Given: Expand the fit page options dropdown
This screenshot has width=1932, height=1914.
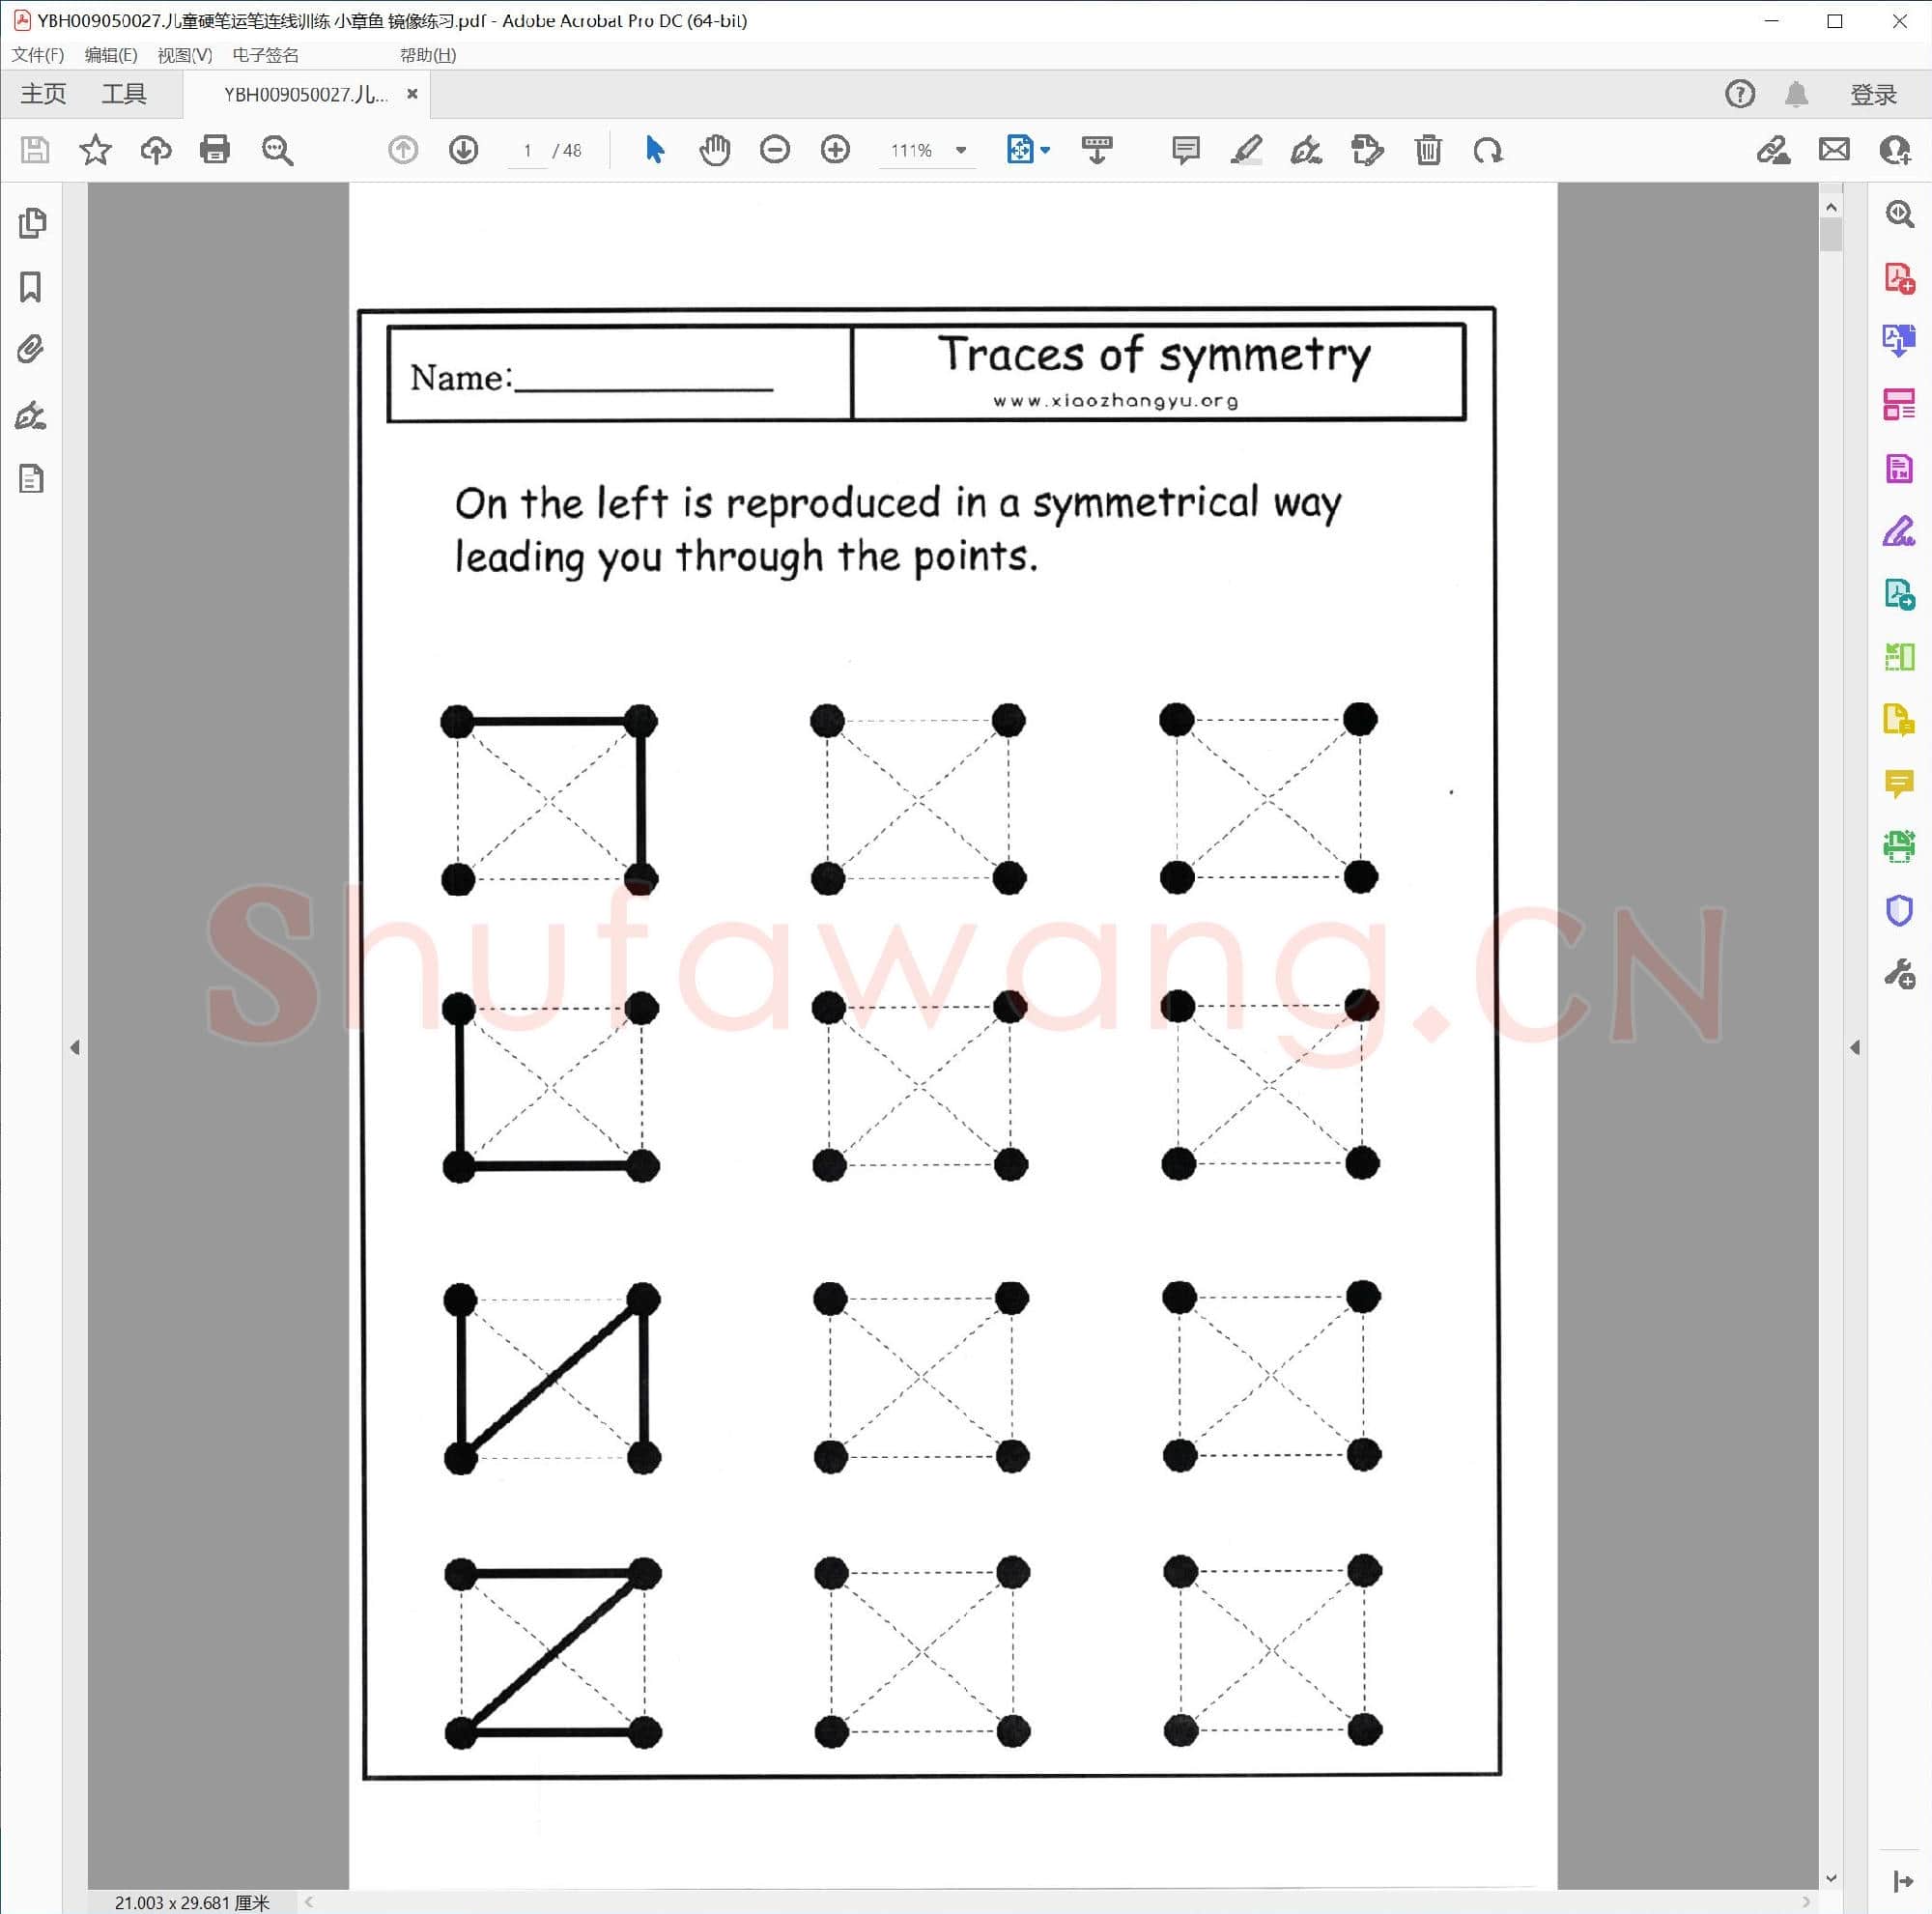Looking at the screenshot, I should [x=1045, y=150].
